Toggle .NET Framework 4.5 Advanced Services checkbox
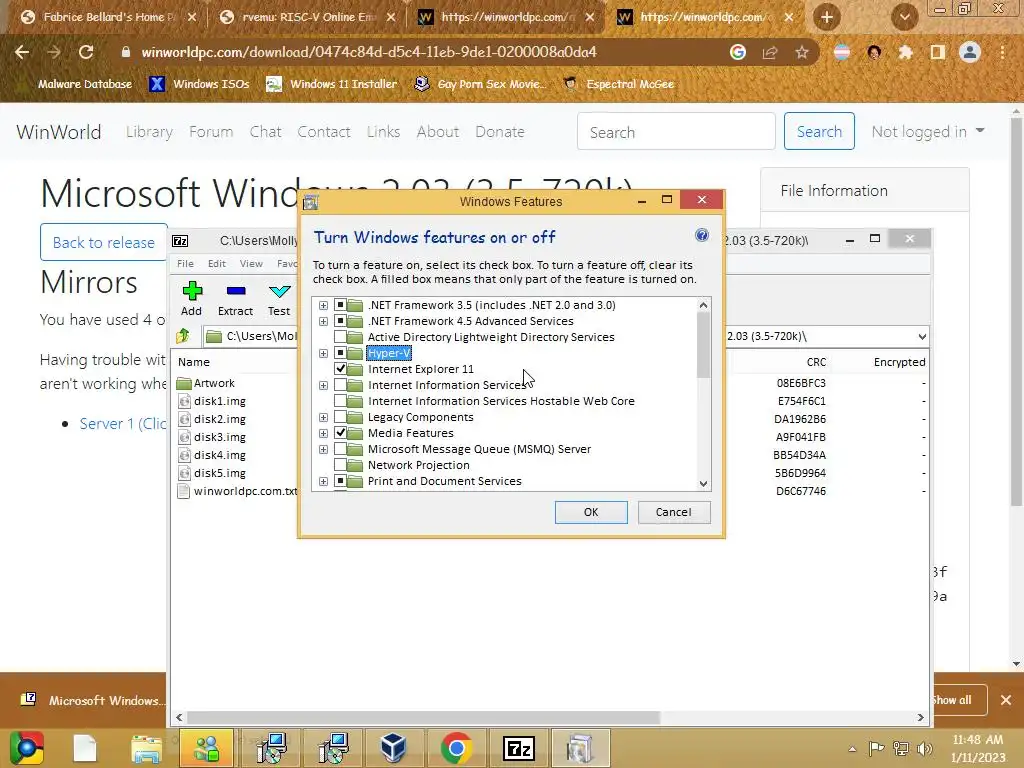 pyautogui.click(x=340, y=321)
